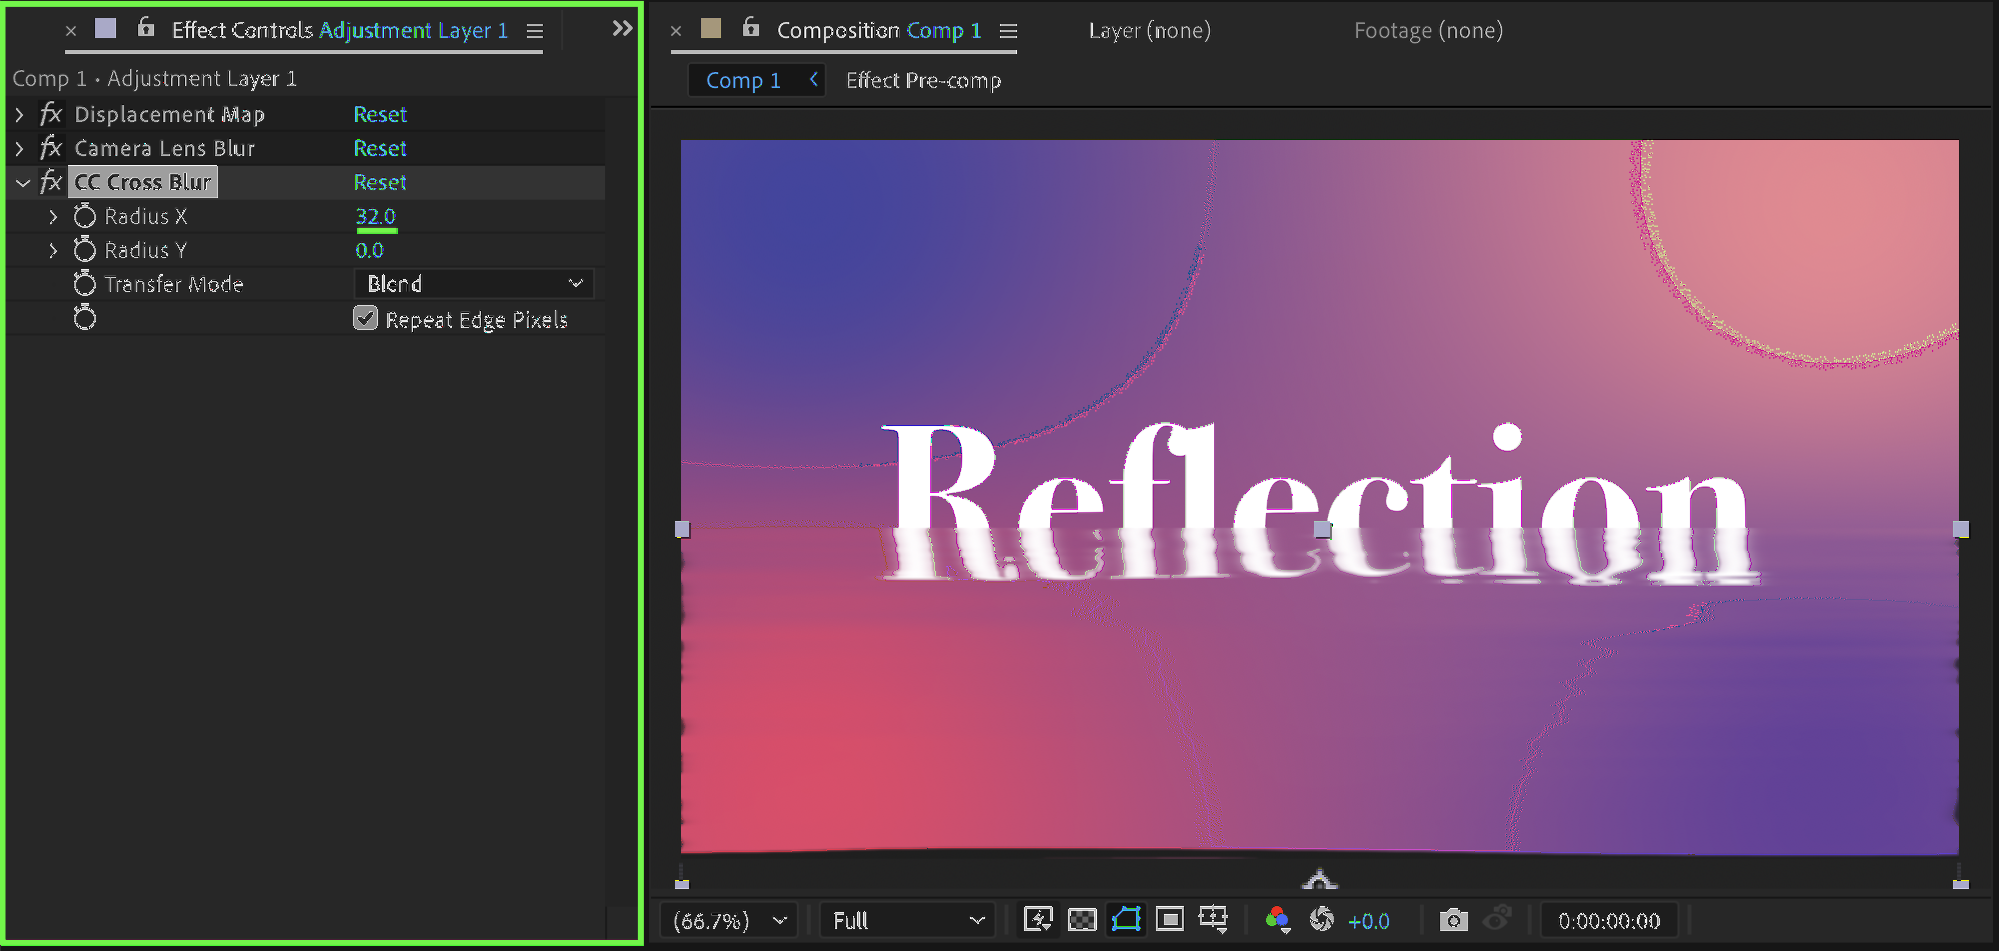Click the Fast Previews icon
This screenshot has height=951, width=1999.
click(x=1038, y=919)
